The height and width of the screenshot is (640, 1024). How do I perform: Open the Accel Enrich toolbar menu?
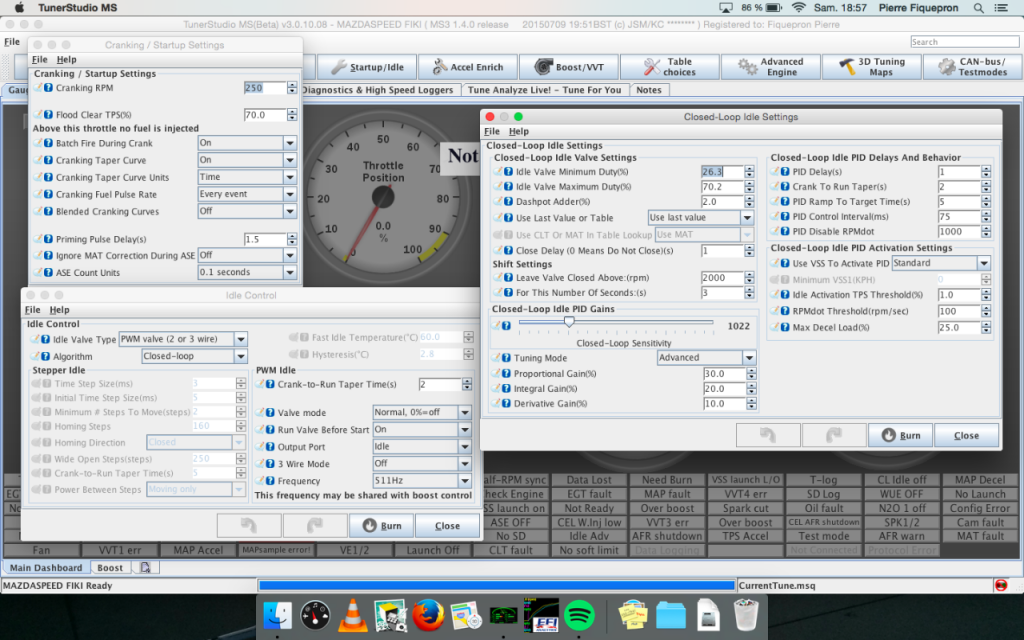coord(468,67)
